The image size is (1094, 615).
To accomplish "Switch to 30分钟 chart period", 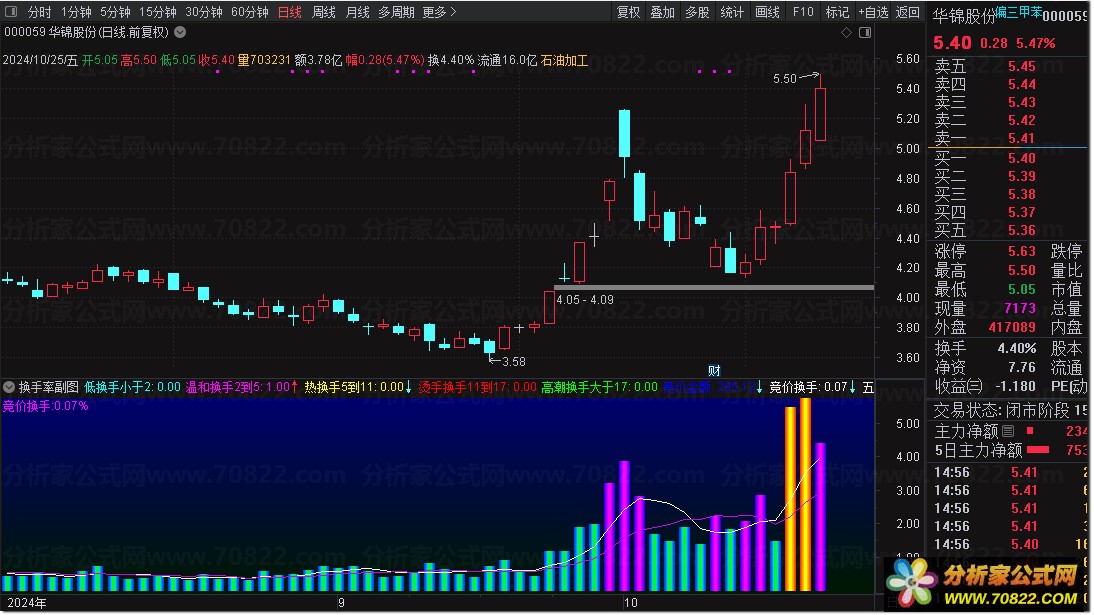I will pyautogui.click(x=203, y=12).
